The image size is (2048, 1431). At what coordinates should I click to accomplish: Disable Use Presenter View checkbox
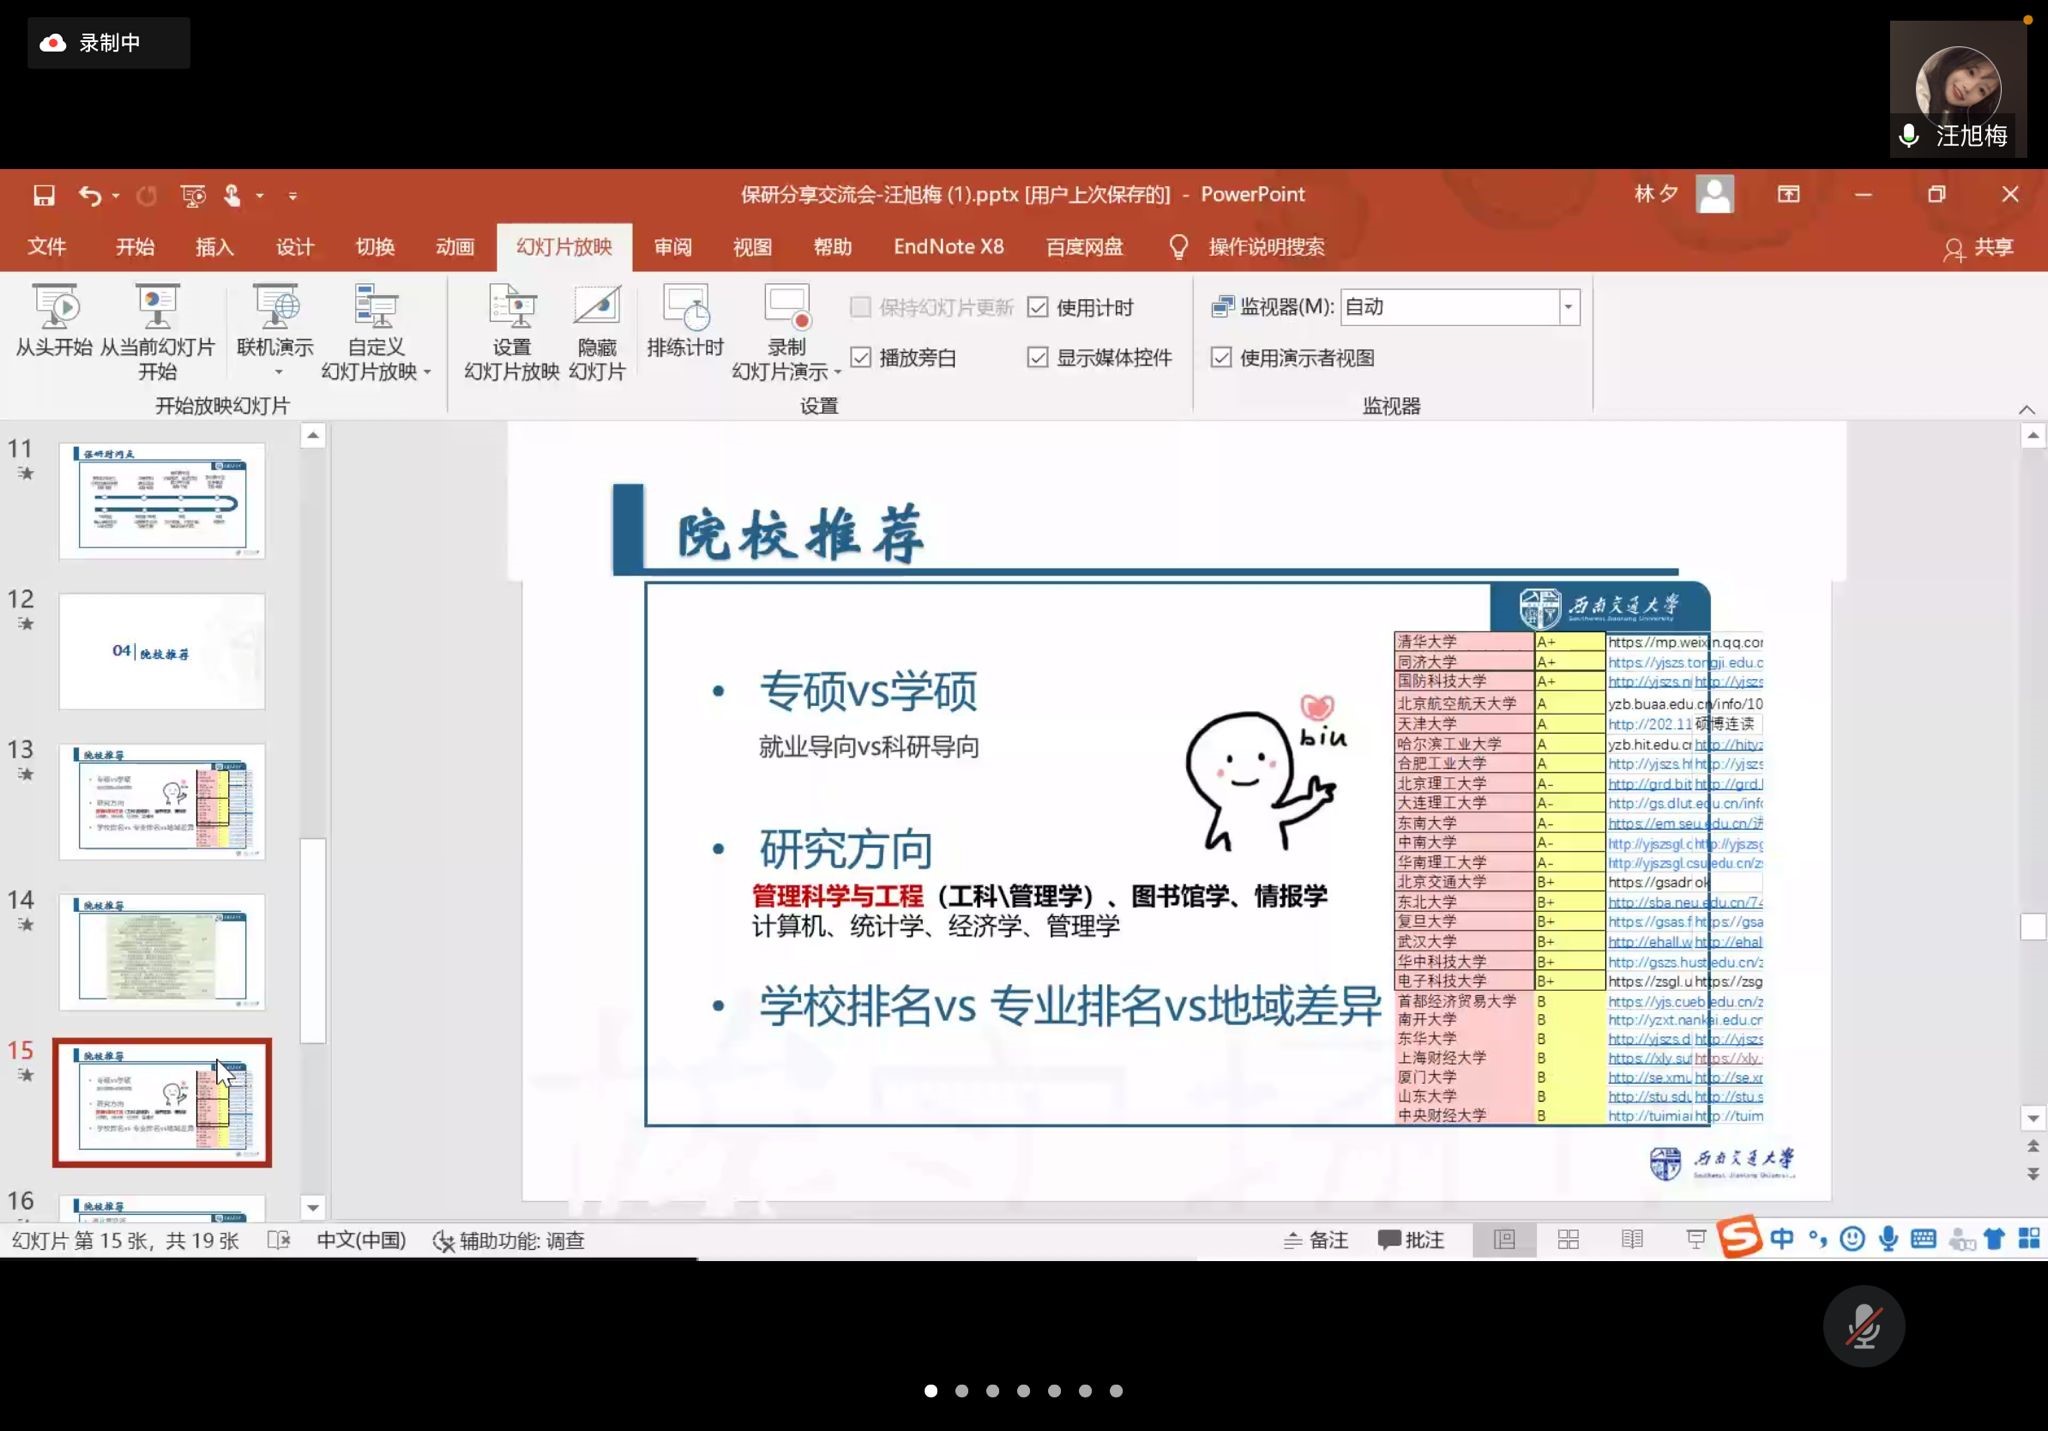(1221, 358)
